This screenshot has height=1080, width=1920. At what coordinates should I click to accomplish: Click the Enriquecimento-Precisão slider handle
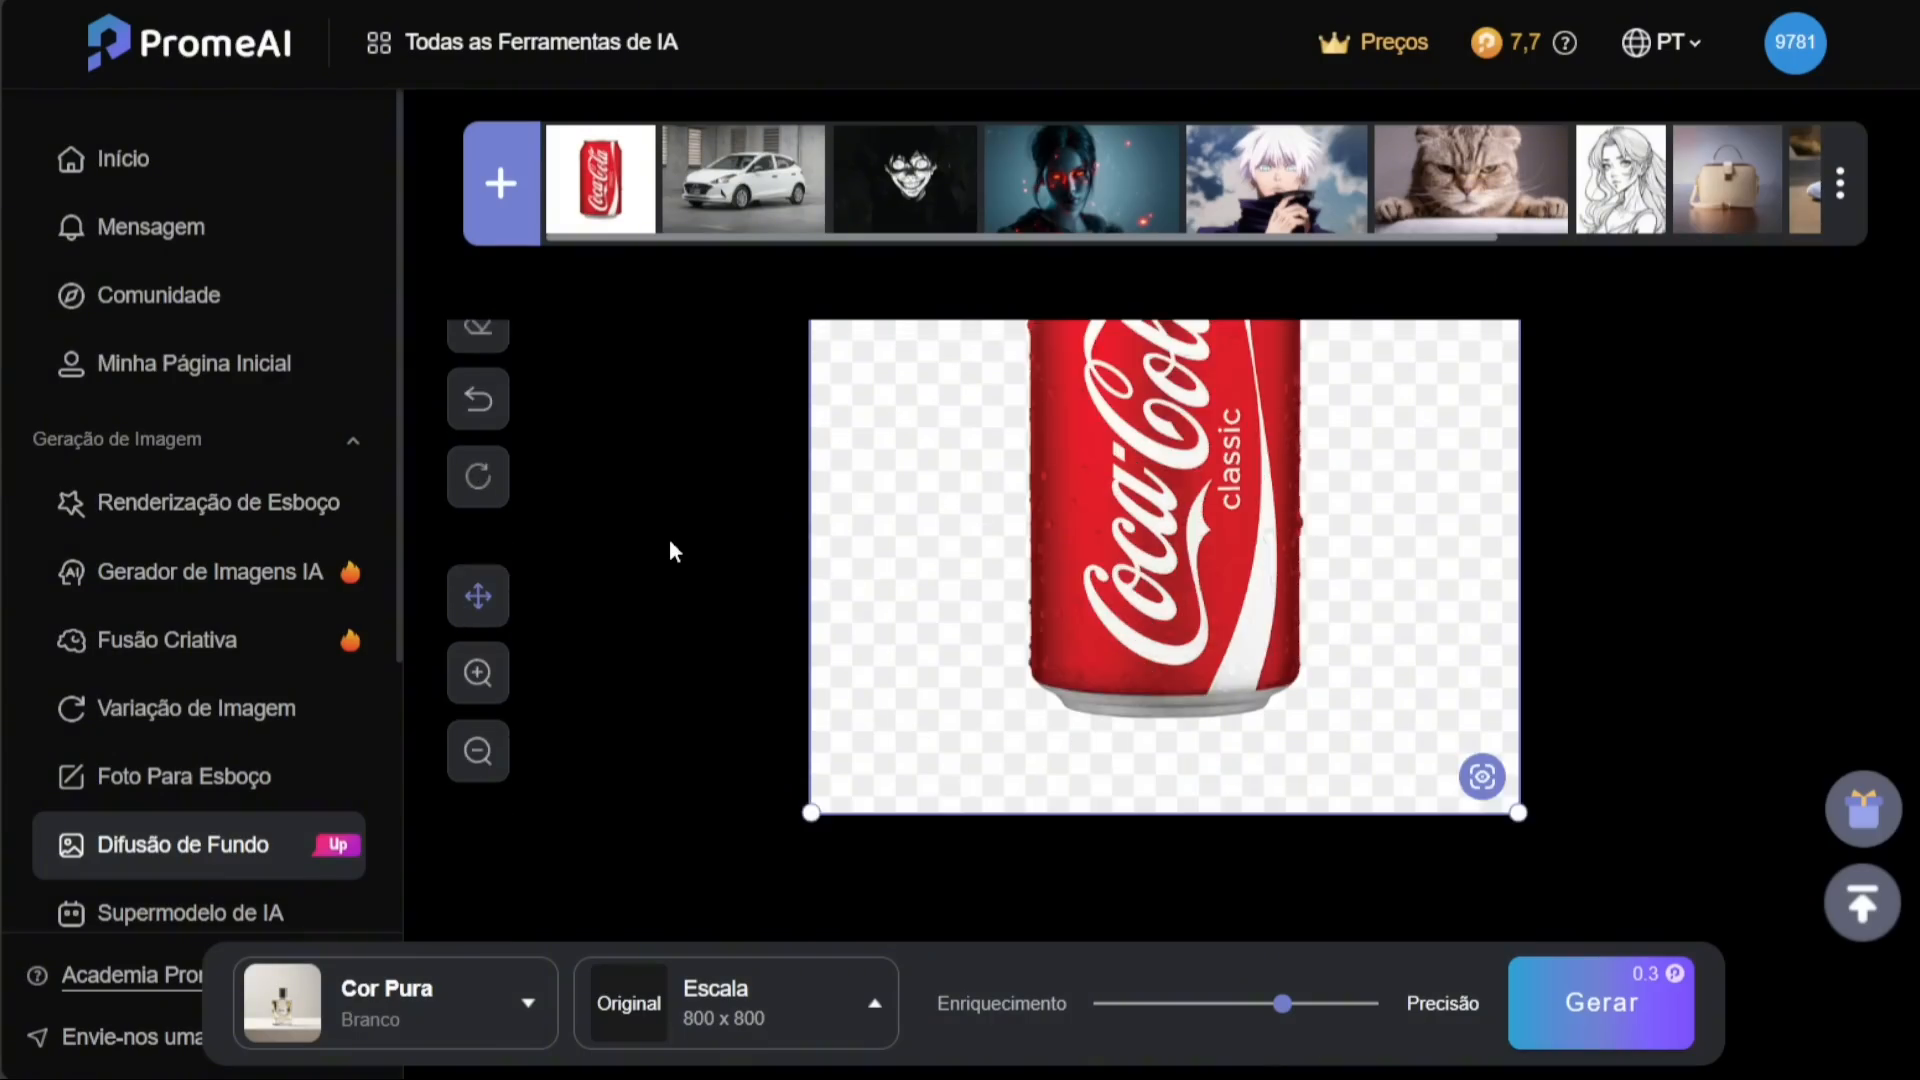click(1282, 1003)
